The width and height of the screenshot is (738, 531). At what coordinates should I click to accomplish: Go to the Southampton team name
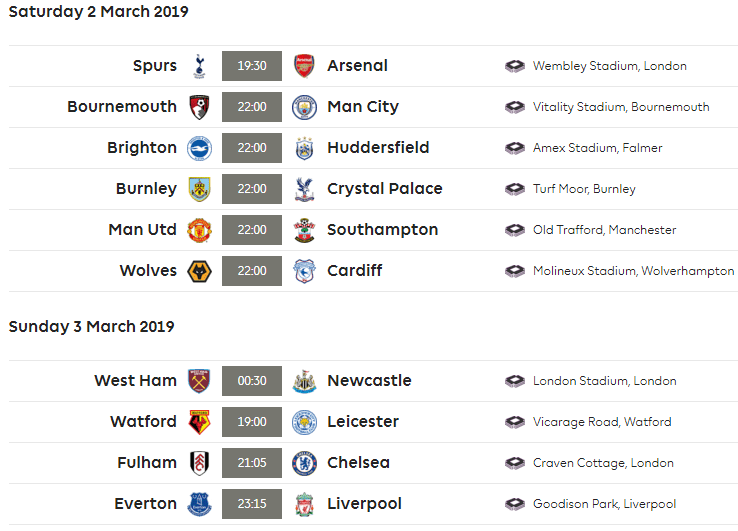coord(382,230)
